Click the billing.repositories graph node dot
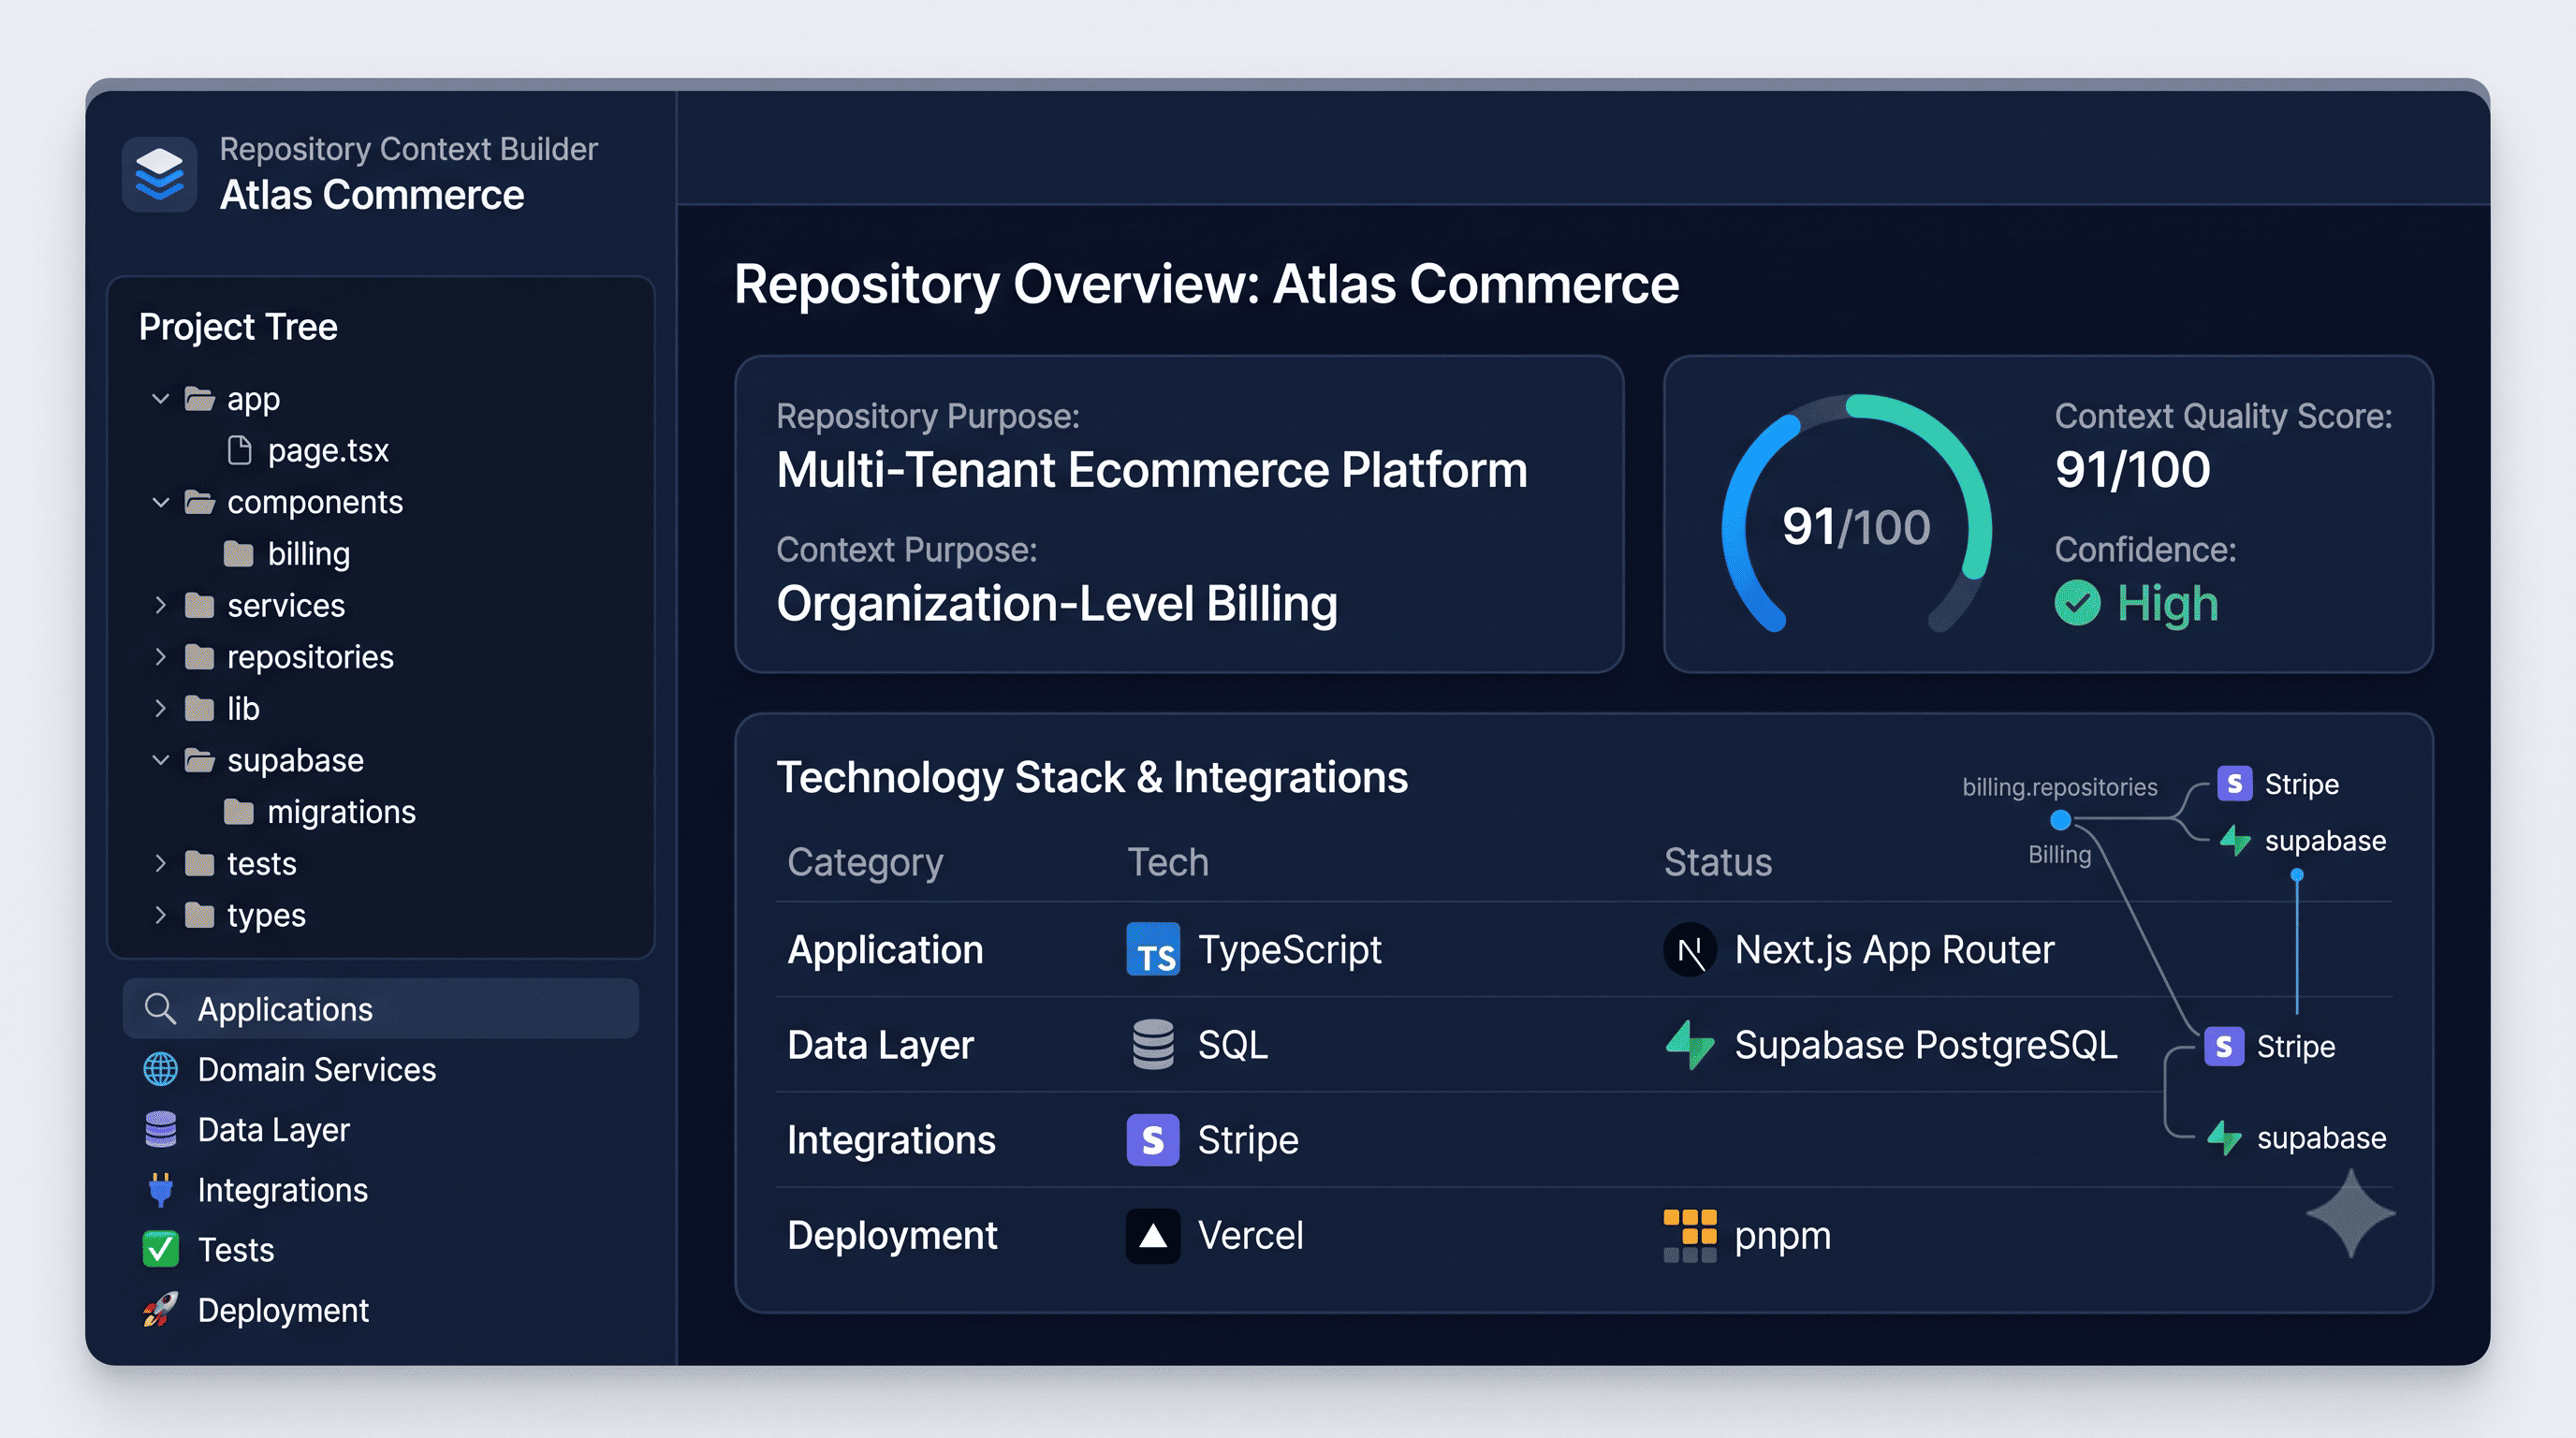The height and width of the screenshot is (1438, 2576). pyautogui.click(x=2060, y=820)
